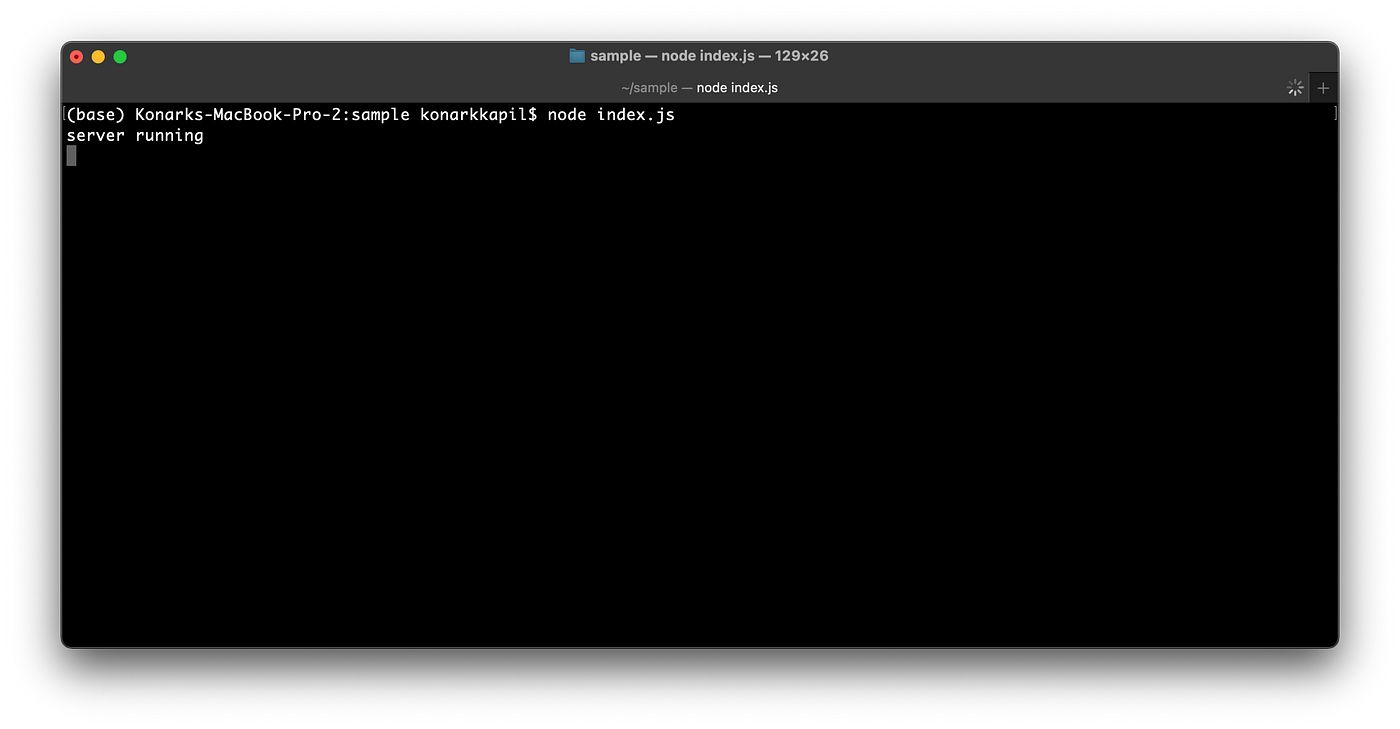Maximize the terminal with green button
Viewport: 1400px width, 729px height.
pyautogui.click(x=120, y=57)
